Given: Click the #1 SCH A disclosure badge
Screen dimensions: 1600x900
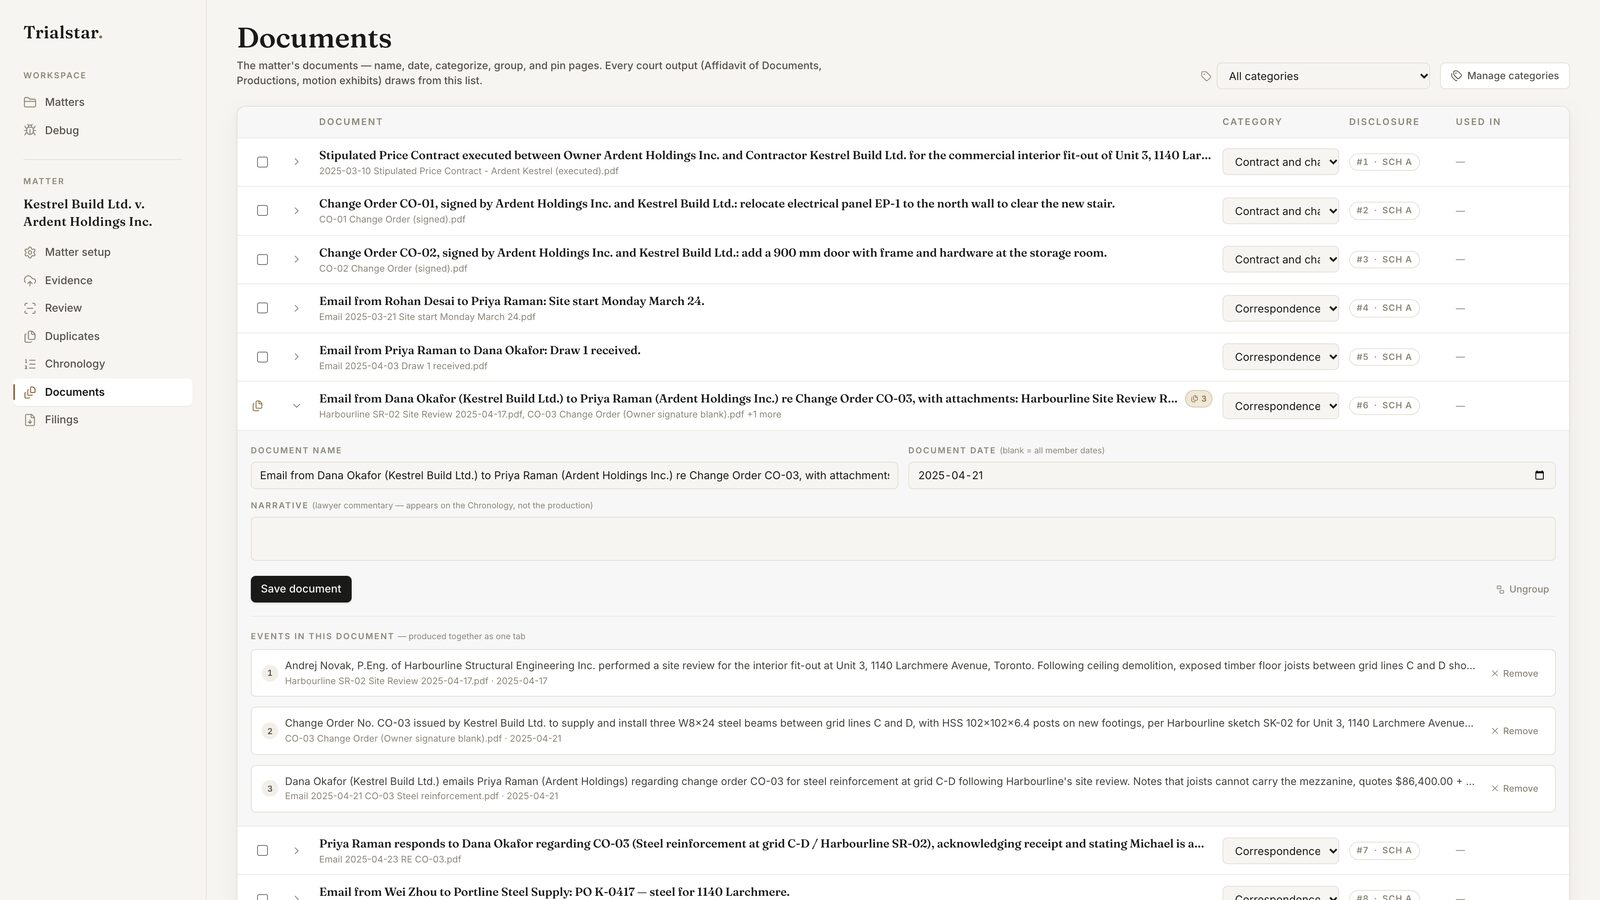Looking at the screenshot, I should 1384,162.
